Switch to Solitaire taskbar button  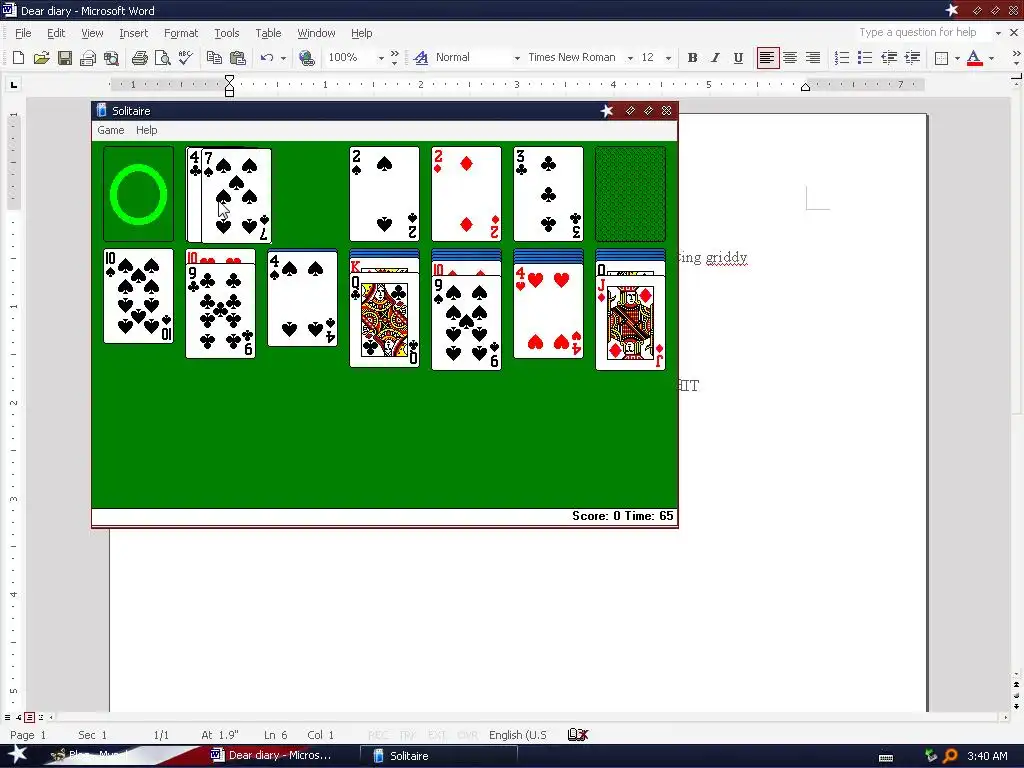click(x=438, y=756)
